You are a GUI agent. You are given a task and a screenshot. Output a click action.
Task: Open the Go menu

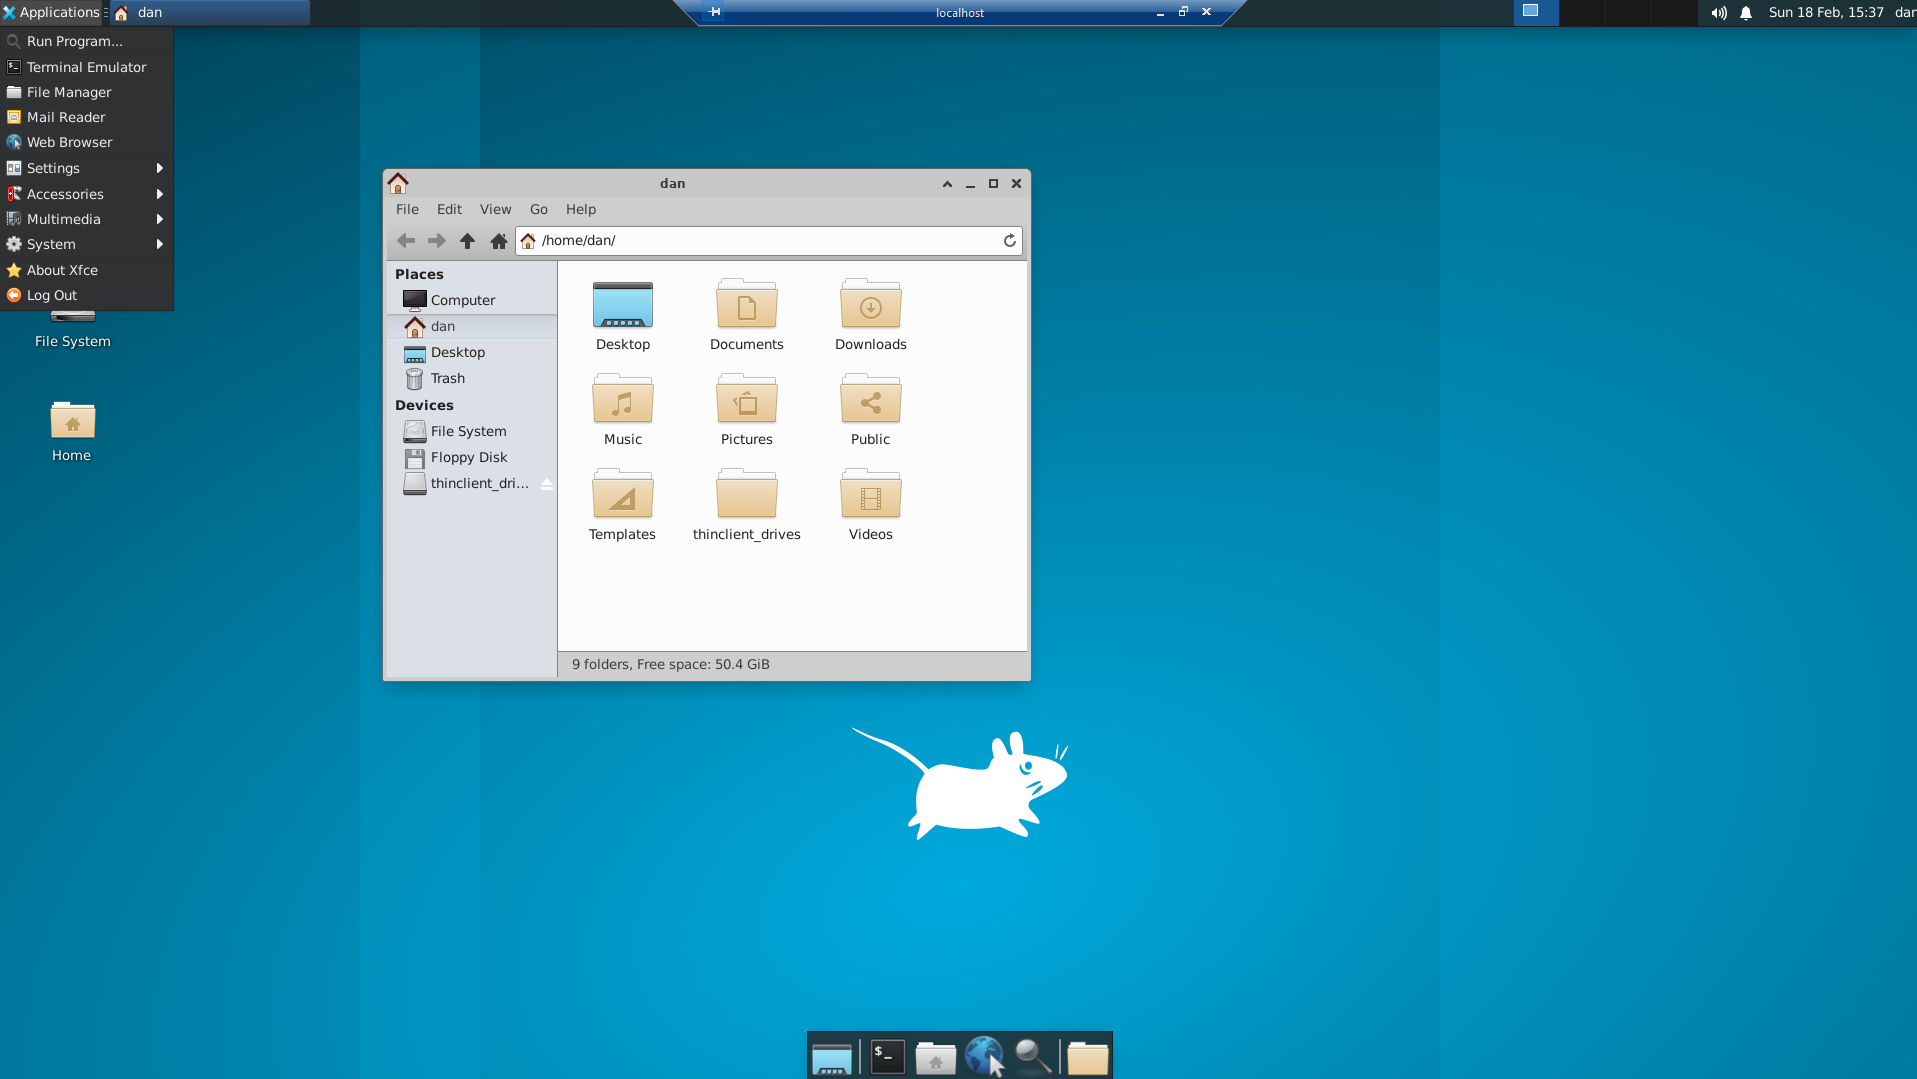[538, 209]
